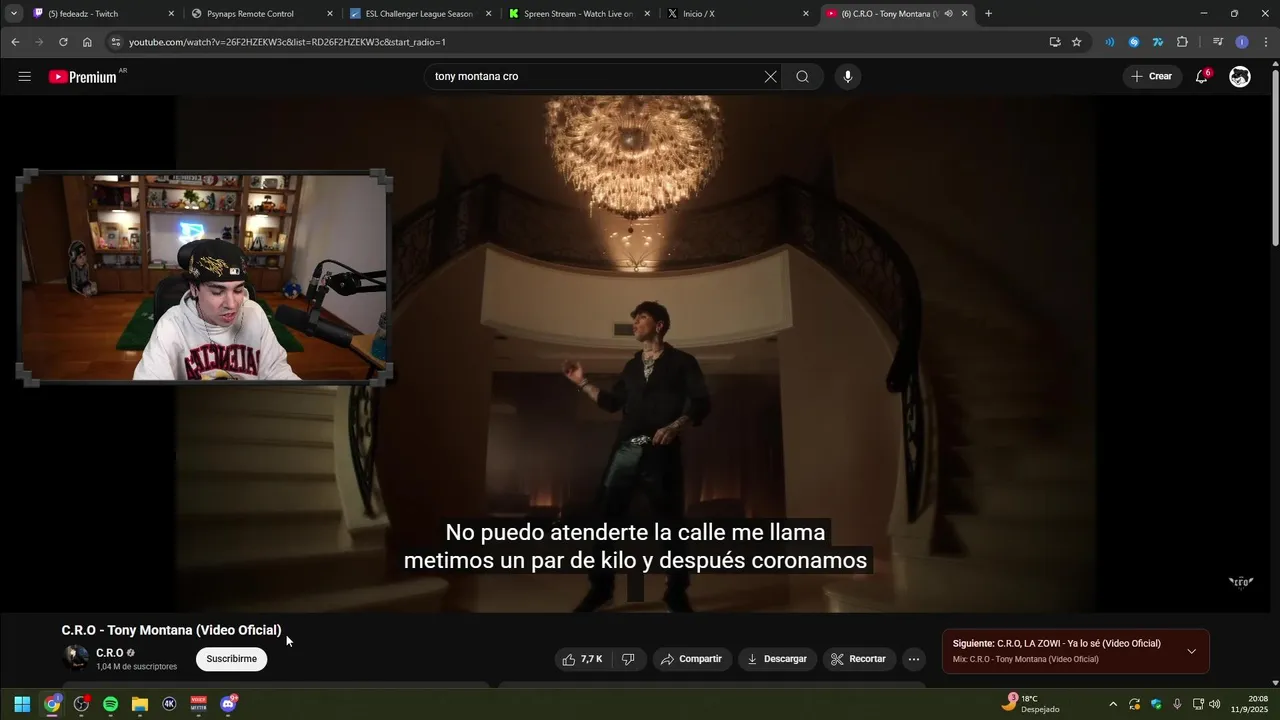Show hidden system tray icons chevron
Screen dimensions: 1280x720
(1113, 704)
